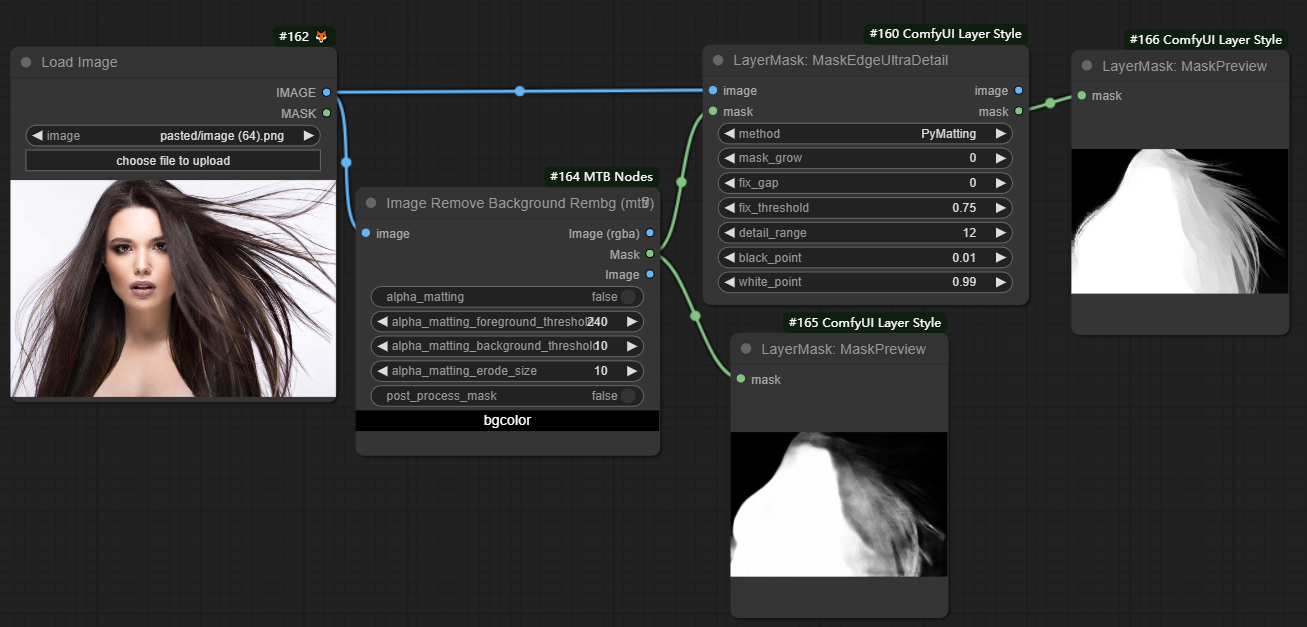
Task: Click the collapse dot on MaskPreview node #165
Action: pyautogui.click(x=746, y=349)
